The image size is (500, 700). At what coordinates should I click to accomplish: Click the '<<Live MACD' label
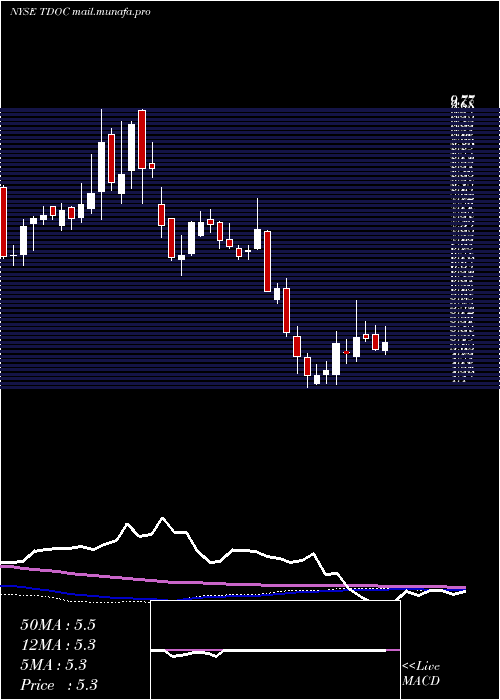[x=421, y=674]
